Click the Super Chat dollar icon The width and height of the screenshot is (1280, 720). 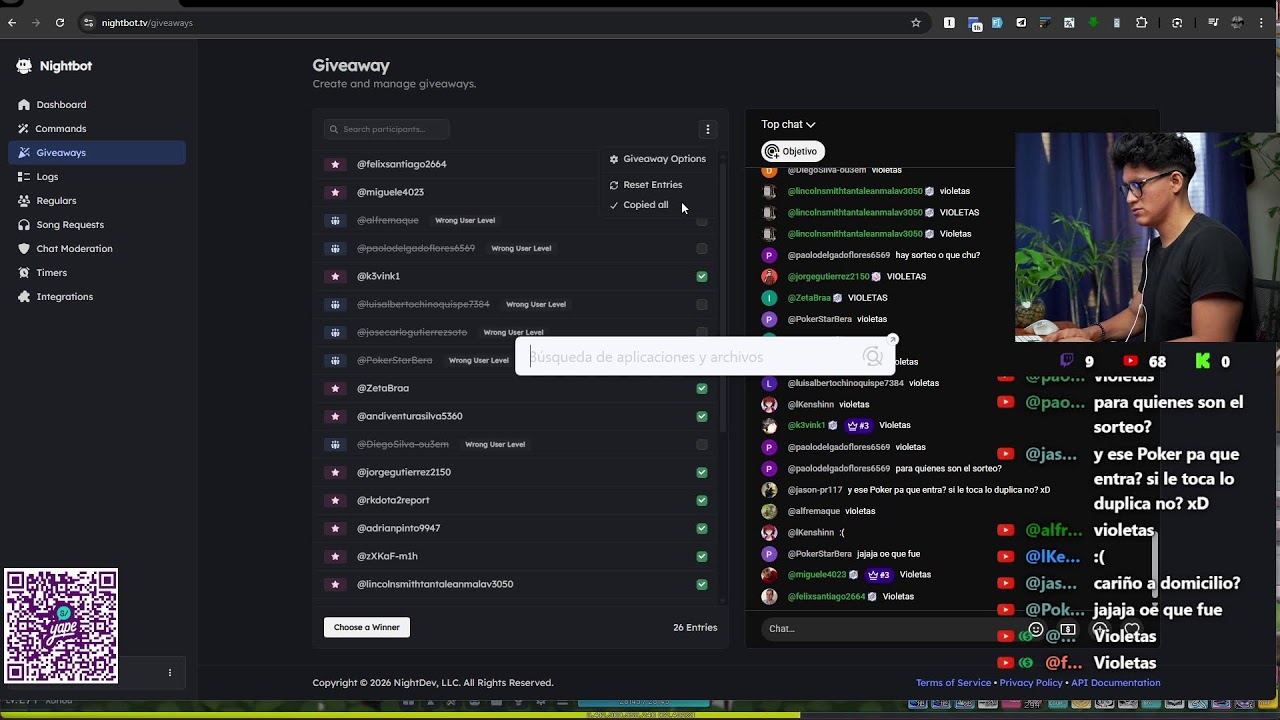pos(1068,629)
